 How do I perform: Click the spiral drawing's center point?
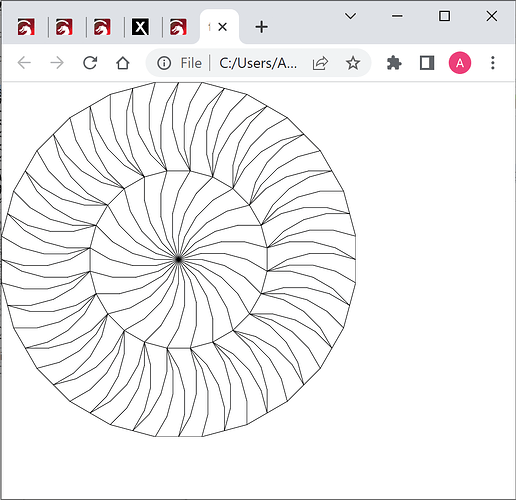(x=179, y=259)
